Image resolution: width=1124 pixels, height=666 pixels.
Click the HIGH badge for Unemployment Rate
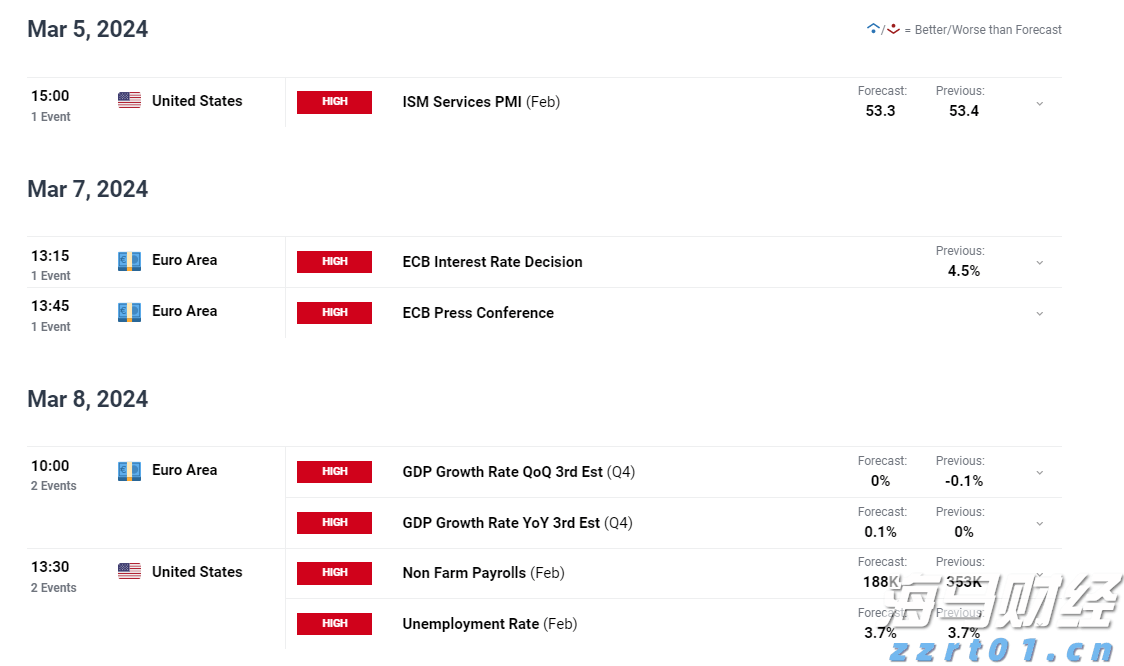click(x=334, y=624)
